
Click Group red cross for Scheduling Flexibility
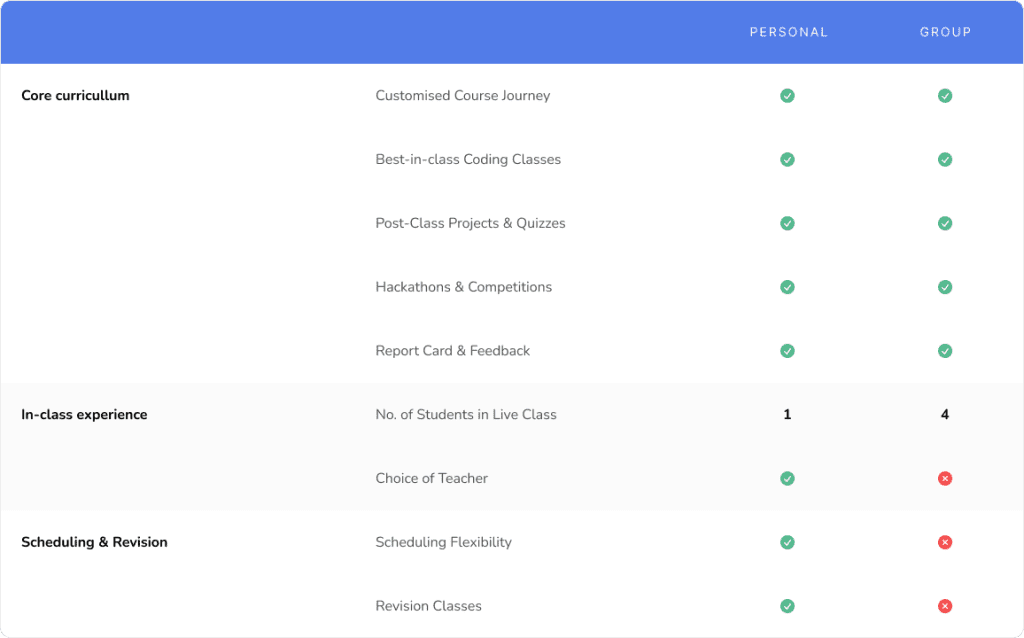945,542
